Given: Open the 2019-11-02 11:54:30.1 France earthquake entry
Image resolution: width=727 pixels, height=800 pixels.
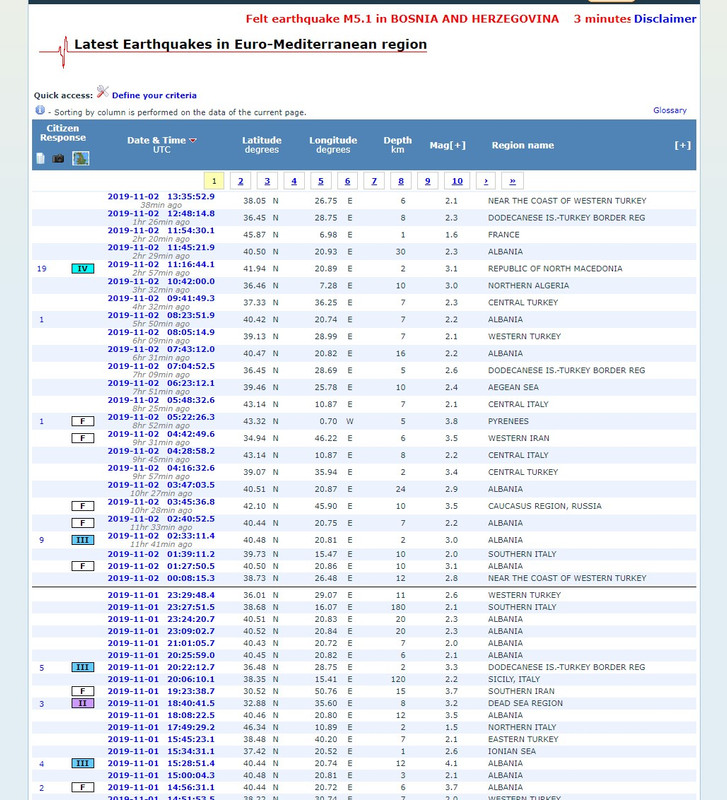Looking at the screenshot, I should tap(161, 231).
